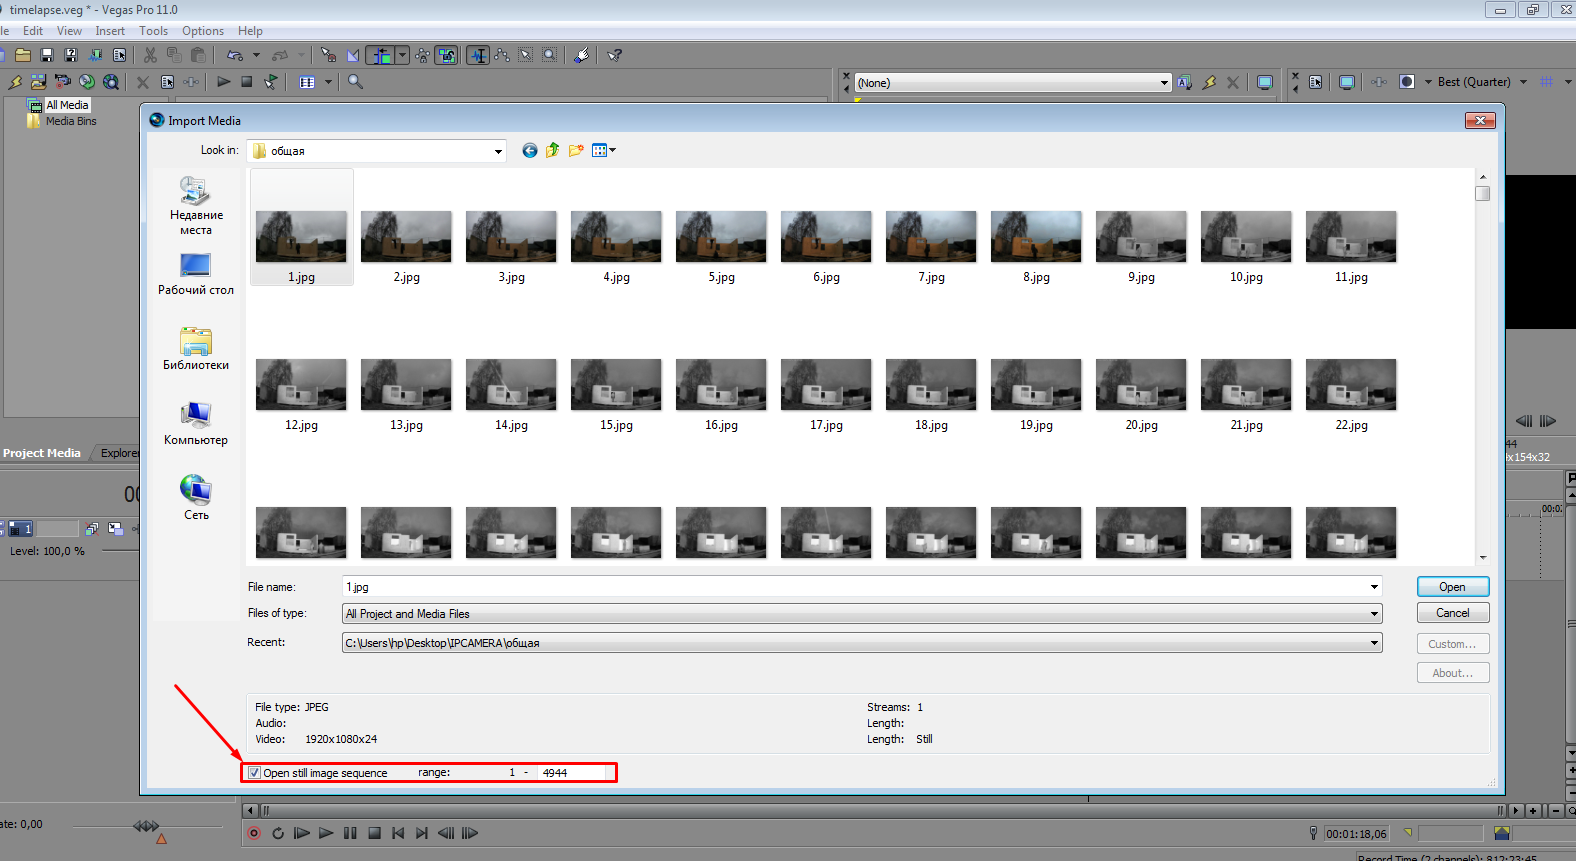Uncheck Open still image sequence
Screen dimensions: 1576x861
click(255, 773)
